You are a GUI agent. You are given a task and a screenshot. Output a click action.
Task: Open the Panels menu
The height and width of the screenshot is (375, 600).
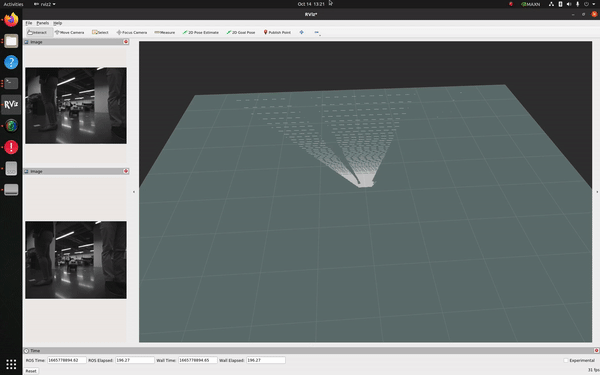42,23
